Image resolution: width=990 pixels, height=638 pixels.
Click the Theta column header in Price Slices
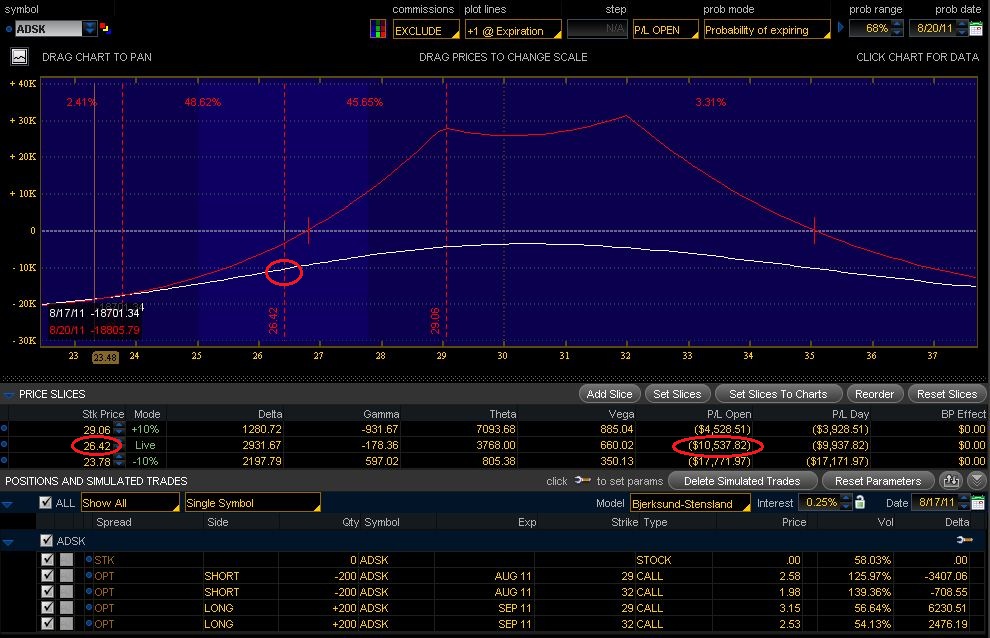(503, 414)
